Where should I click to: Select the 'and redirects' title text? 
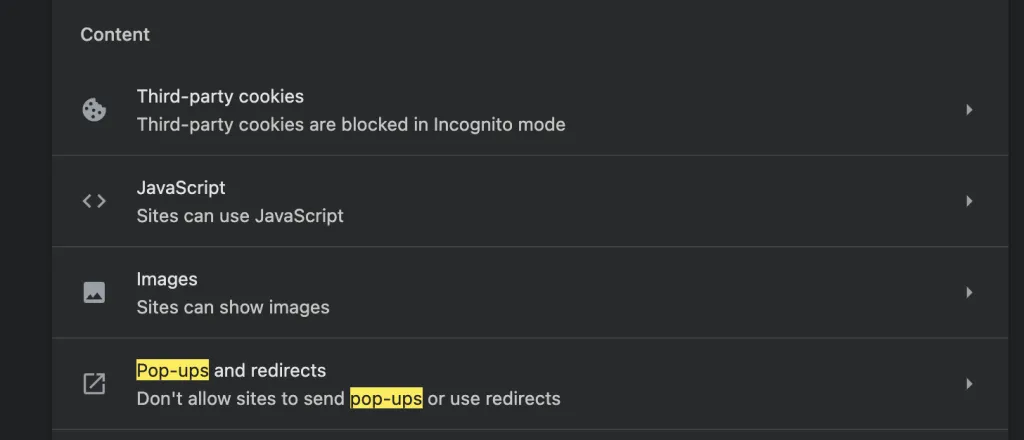[x=270, y=371]
